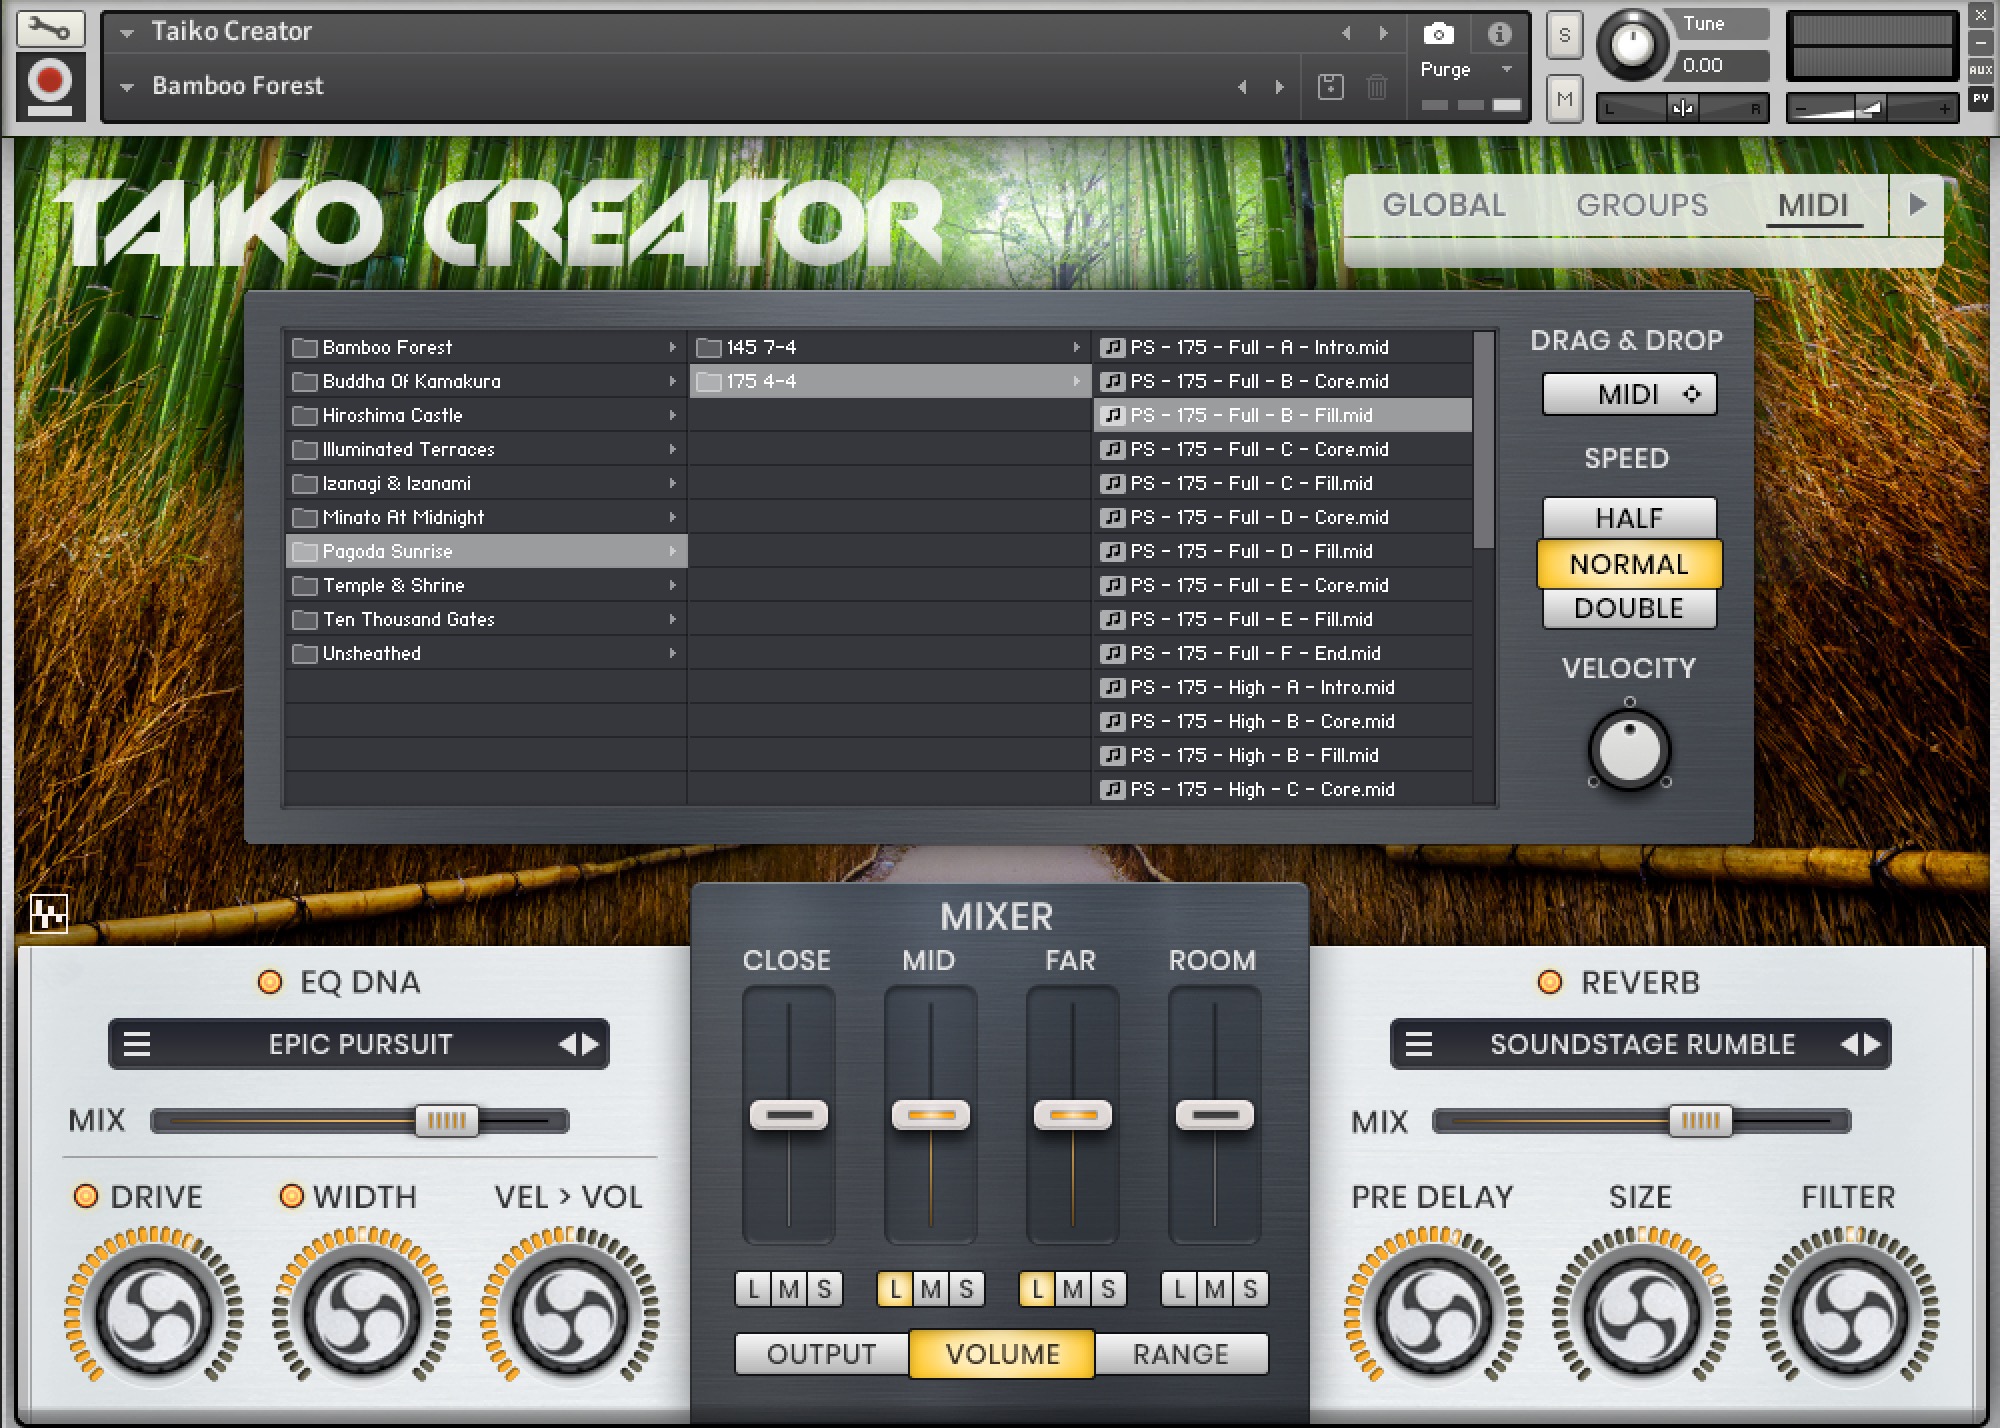Screen dimensions: 2000x1428
Task: Select previous EQ DNA preset arrow
Action: point(567,1045)
